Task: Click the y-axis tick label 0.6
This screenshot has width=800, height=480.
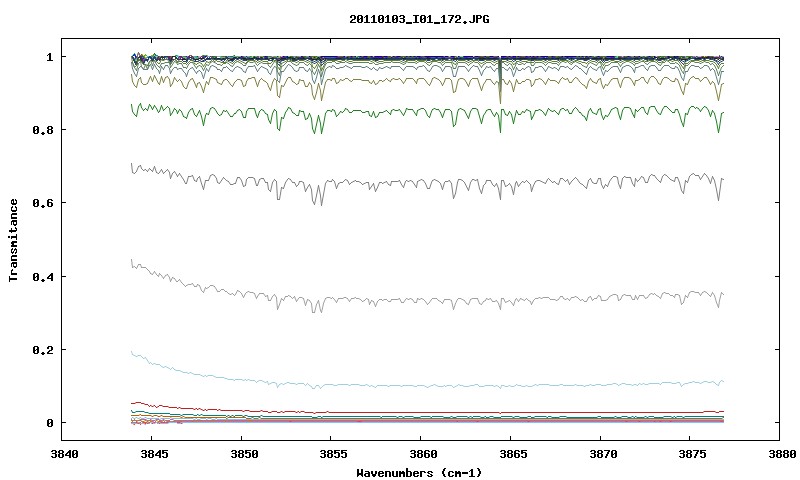Action: 43,203
